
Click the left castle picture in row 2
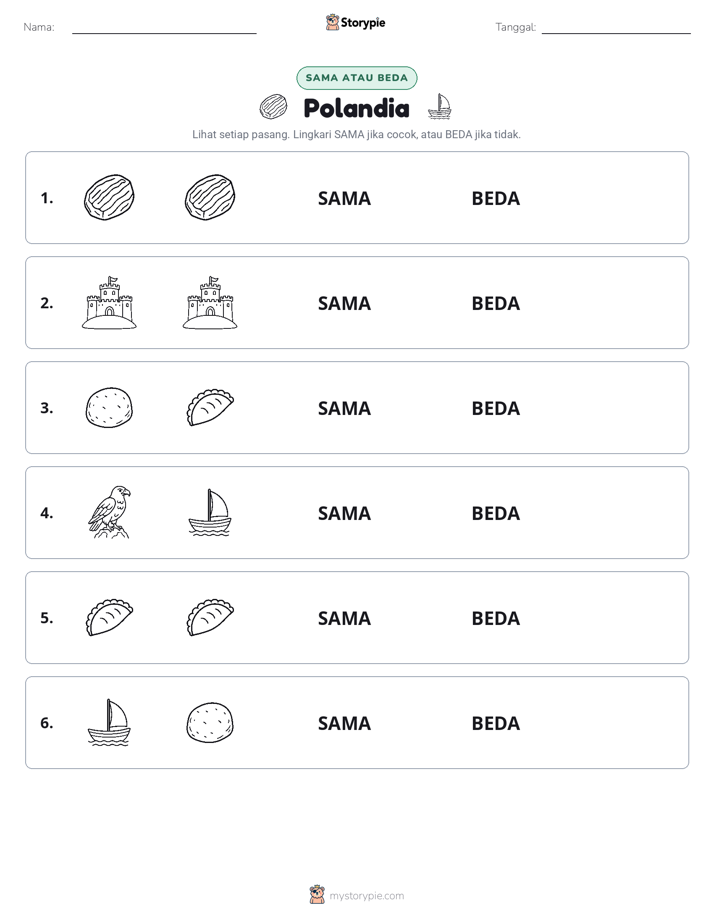tap(109, 302)
